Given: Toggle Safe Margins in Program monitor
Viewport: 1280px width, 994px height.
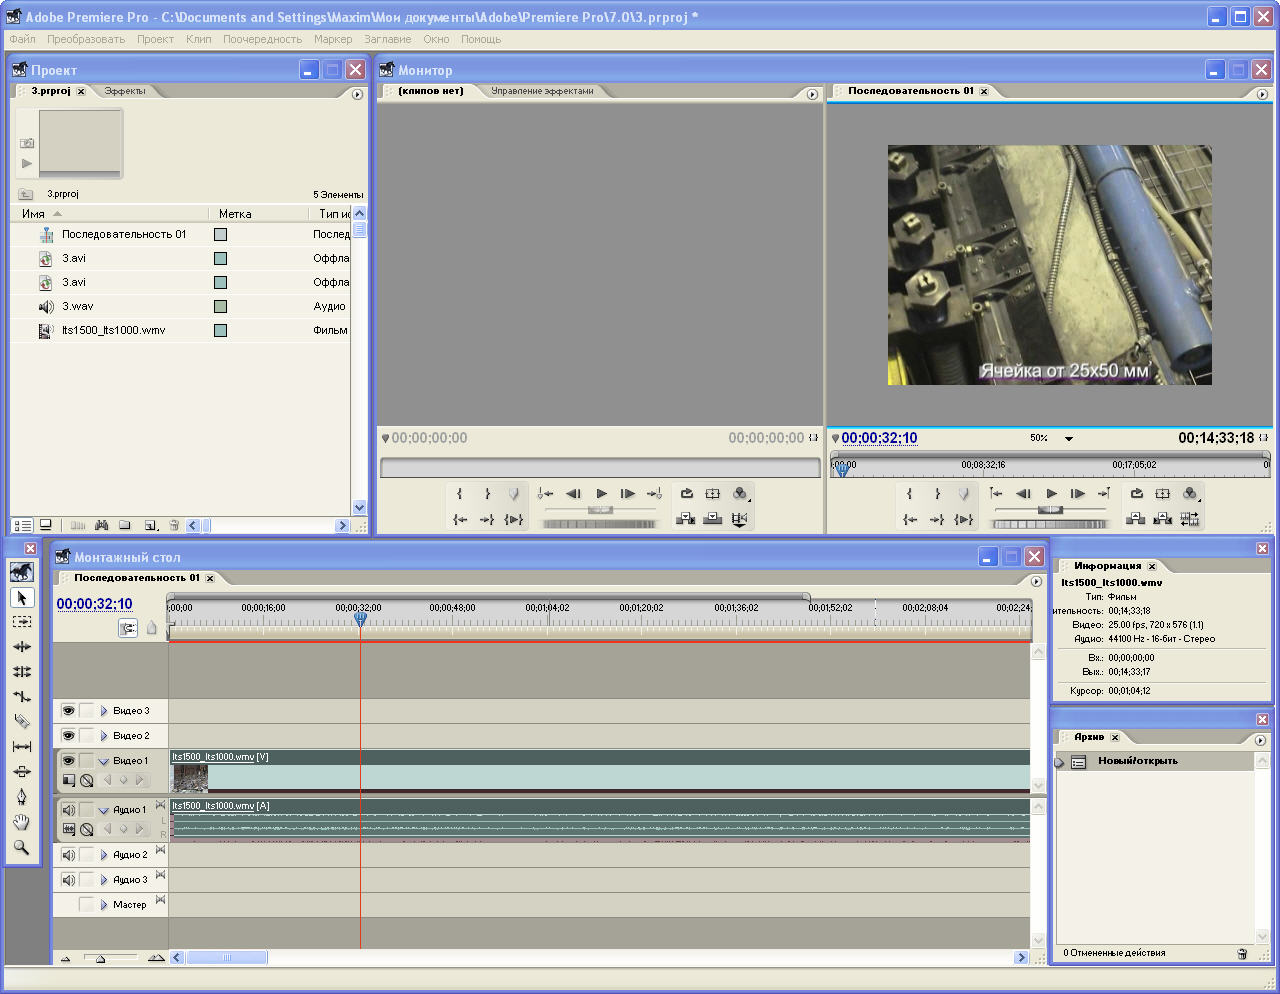Looking at the screenshot, I should (1163, 493).
